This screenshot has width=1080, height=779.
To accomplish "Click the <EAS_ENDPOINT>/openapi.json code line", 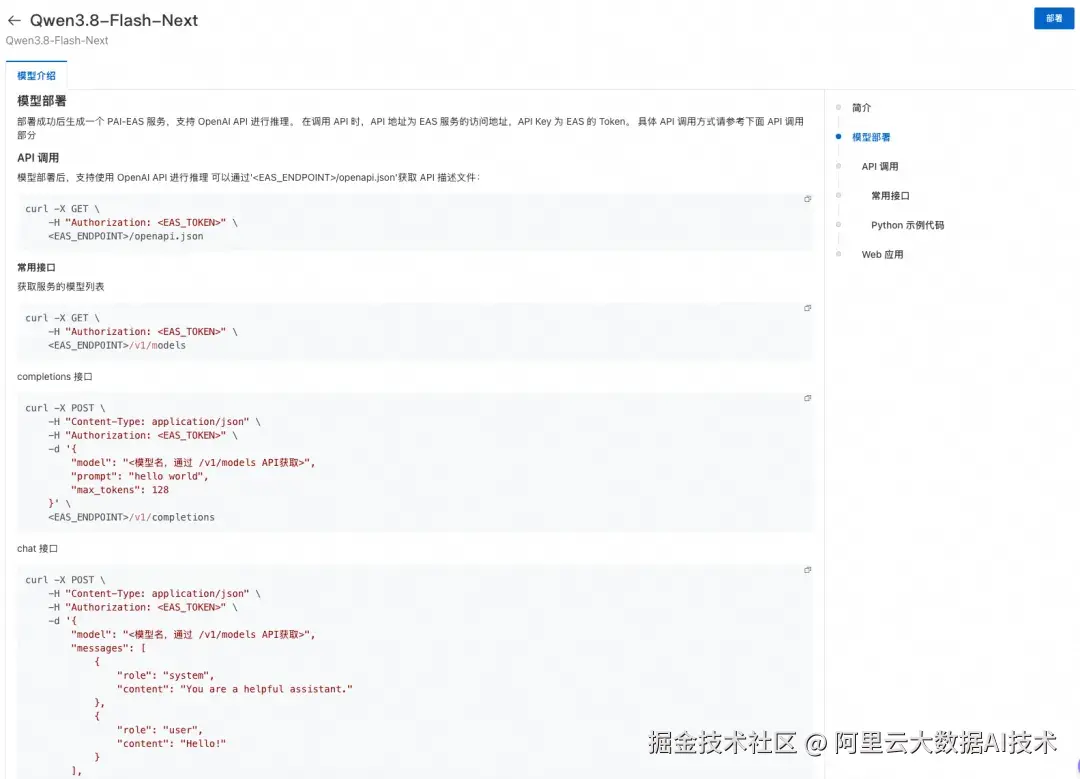I will coord(125,236).
